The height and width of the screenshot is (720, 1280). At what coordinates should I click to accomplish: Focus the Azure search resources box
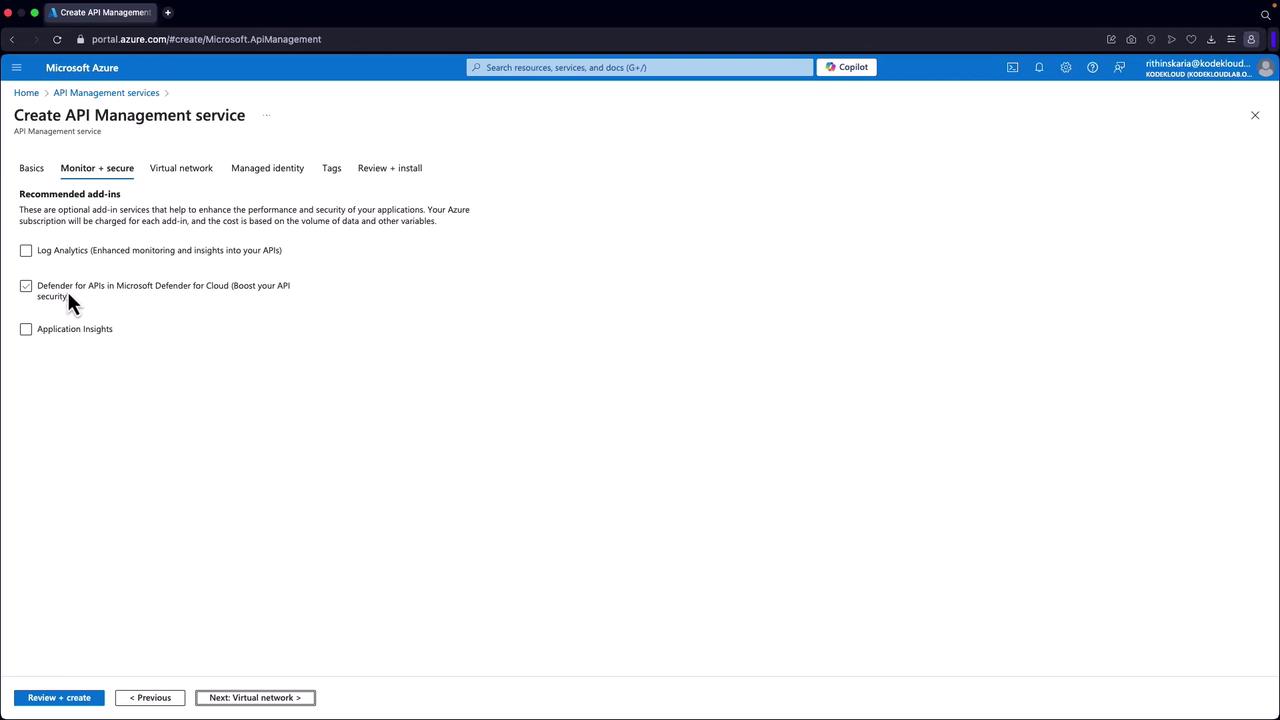[x=640, y=67]
